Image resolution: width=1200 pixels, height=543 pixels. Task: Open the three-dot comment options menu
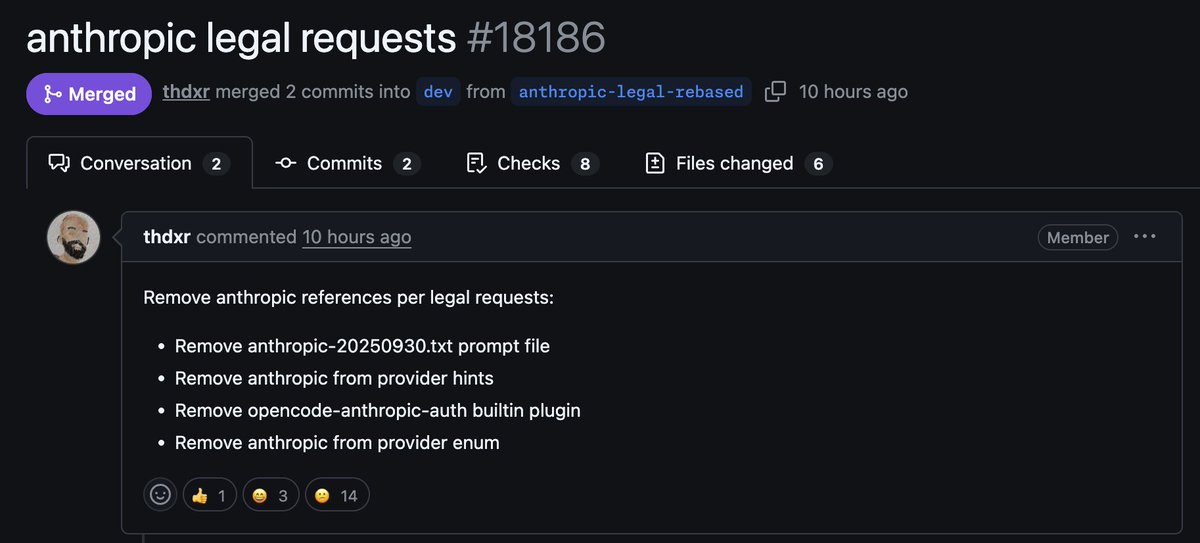pyautogui.click(x=1144, y=237)
